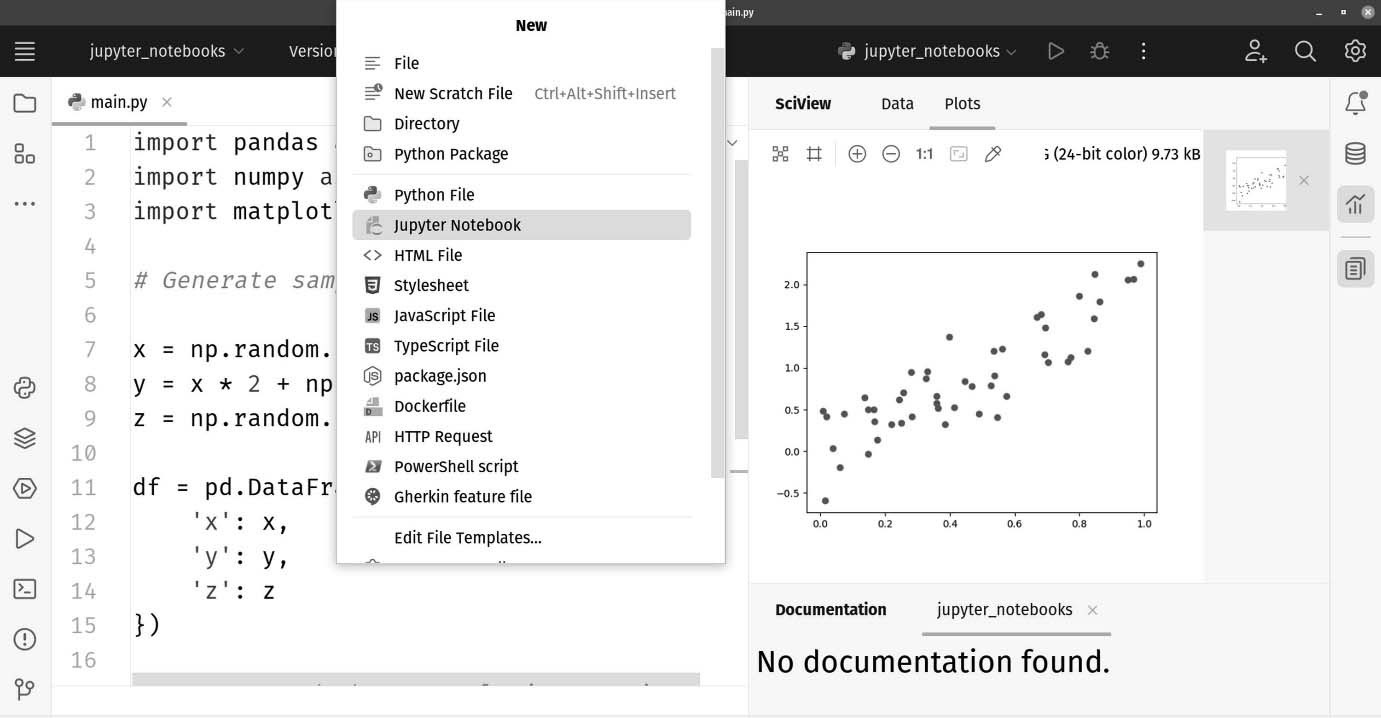The width and height of the screenshot is (1381, 718).
Task: Open the notifications bell
Action: (x=1355, y=103)
